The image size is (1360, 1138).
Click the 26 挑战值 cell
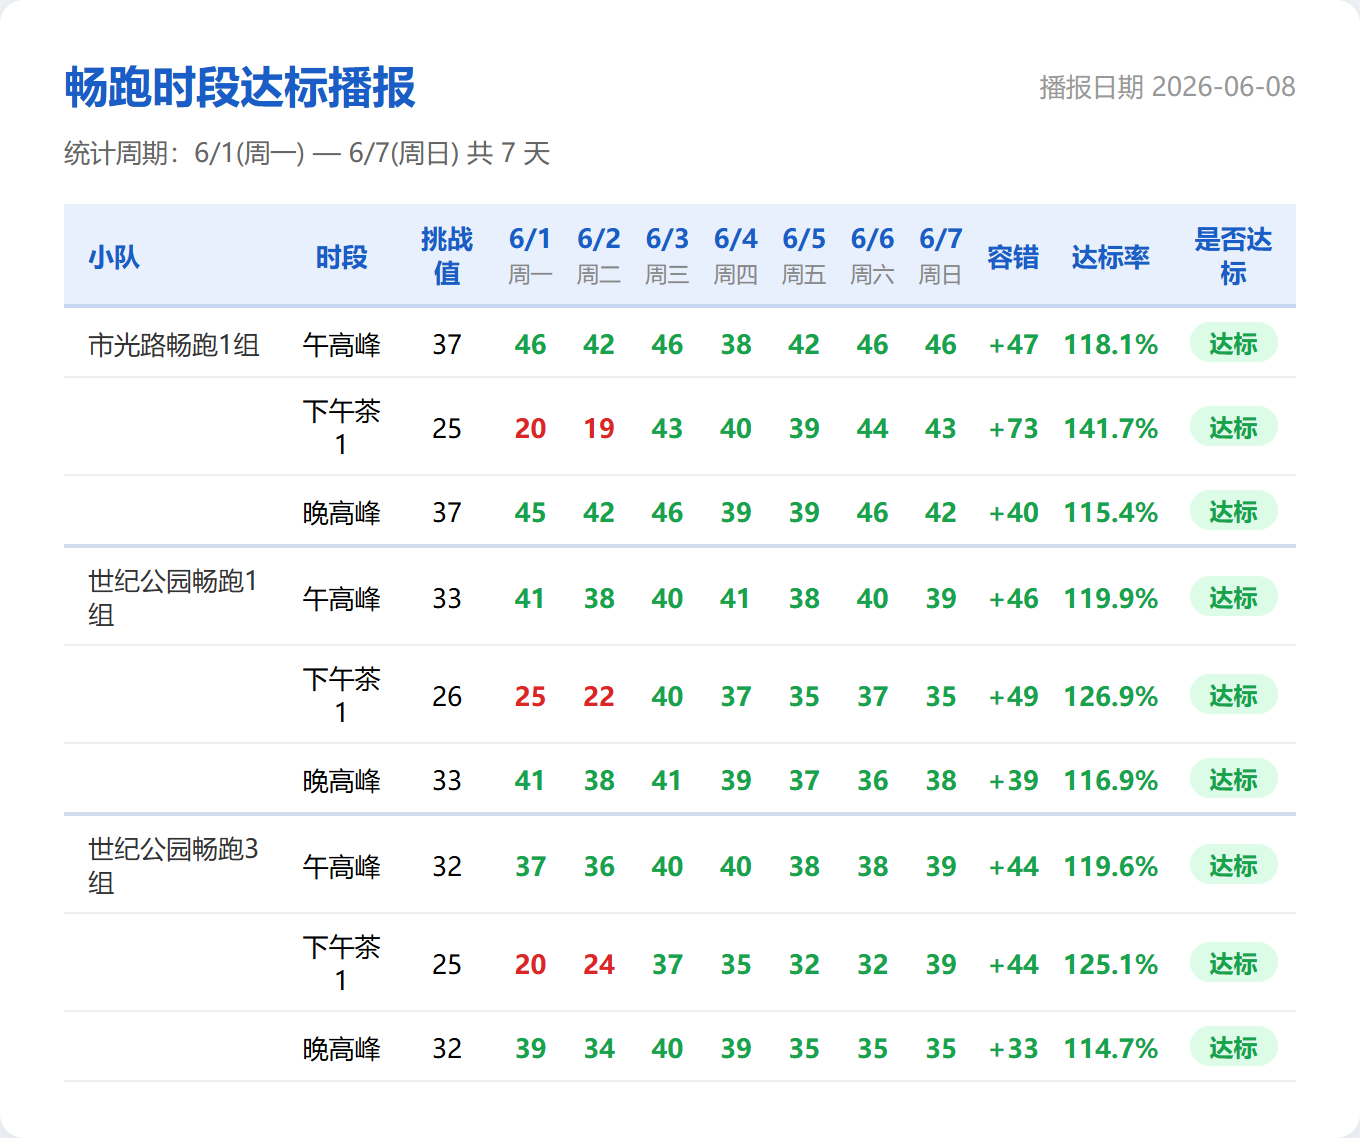pyautogui.click(x=447, y=697)
